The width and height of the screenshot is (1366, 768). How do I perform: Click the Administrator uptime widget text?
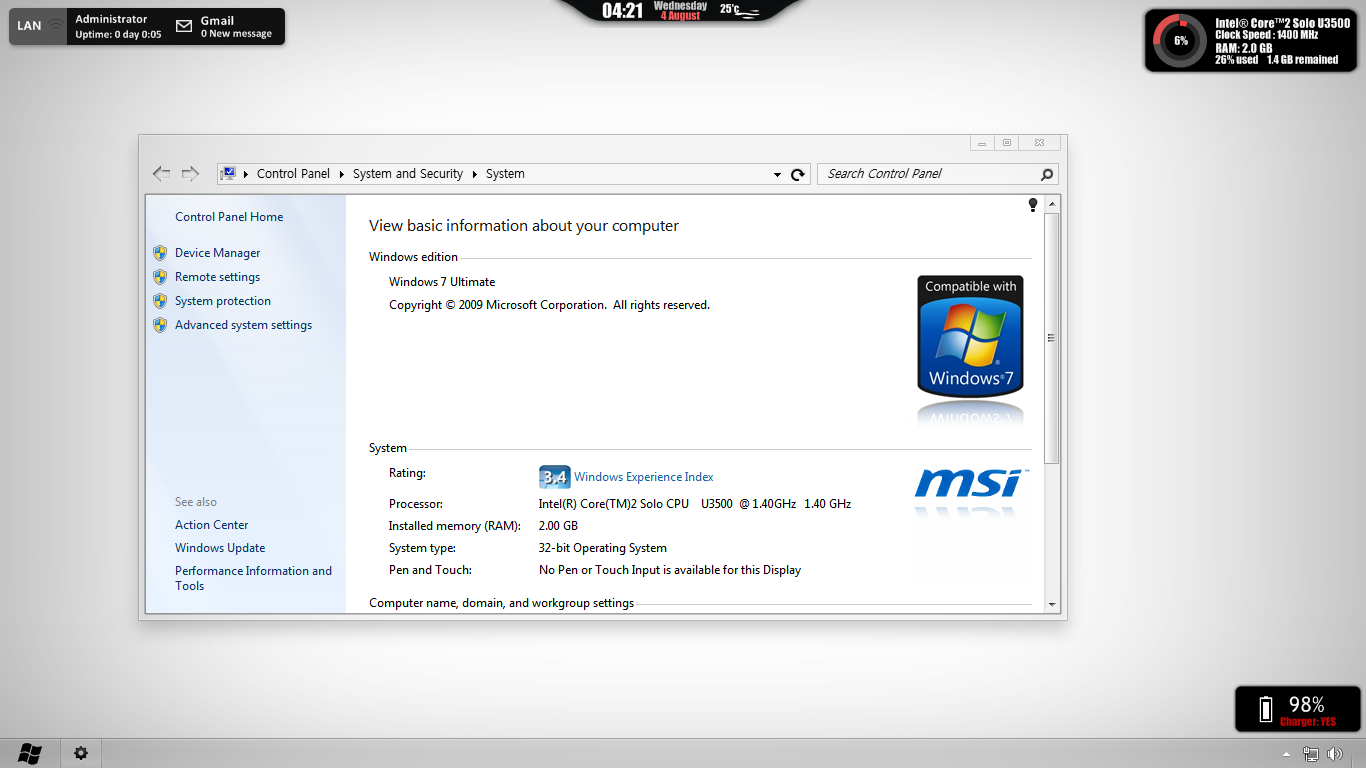pyautogui.click(x=118, y=26)
